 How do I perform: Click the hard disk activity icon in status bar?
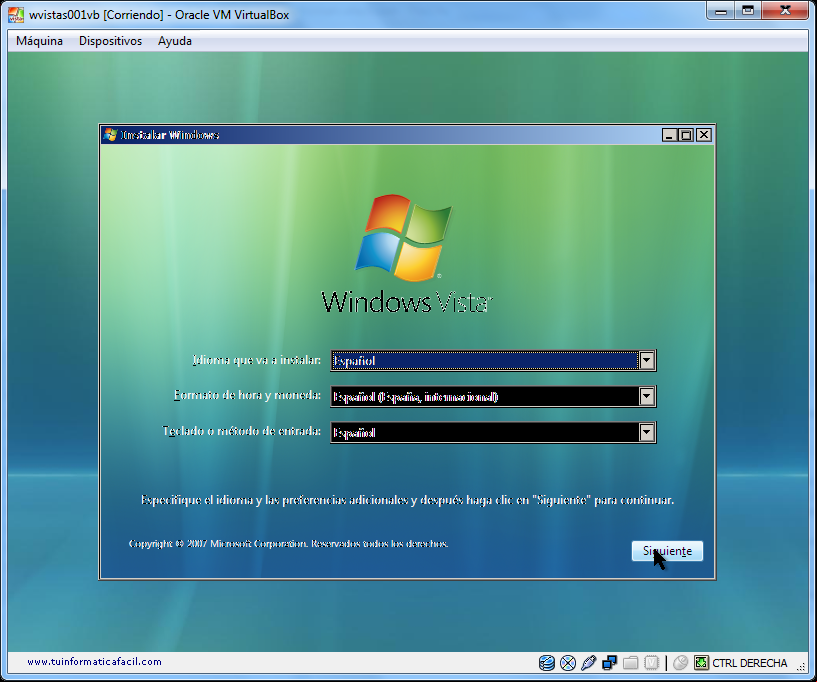click(x=547, y=663)
